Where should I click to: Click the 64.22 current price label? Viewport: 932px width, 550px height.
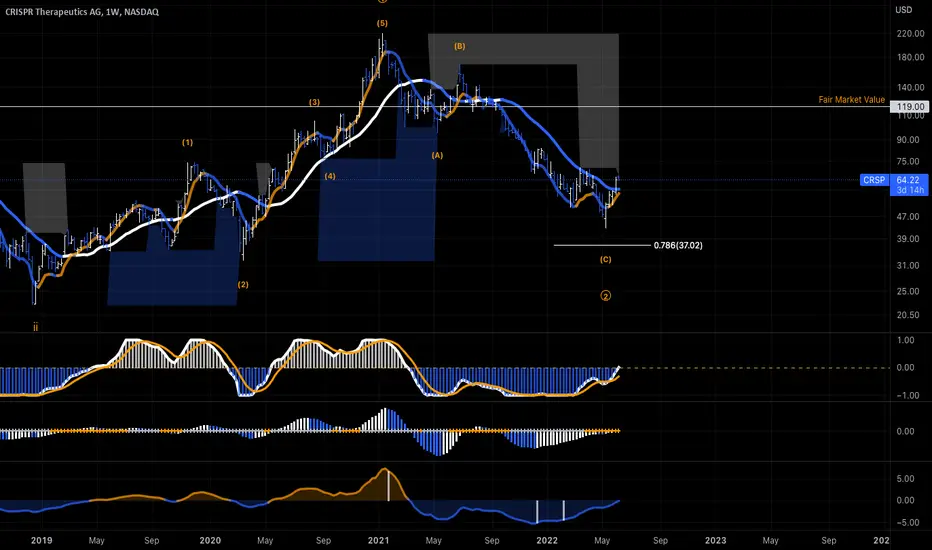point(908,180)
